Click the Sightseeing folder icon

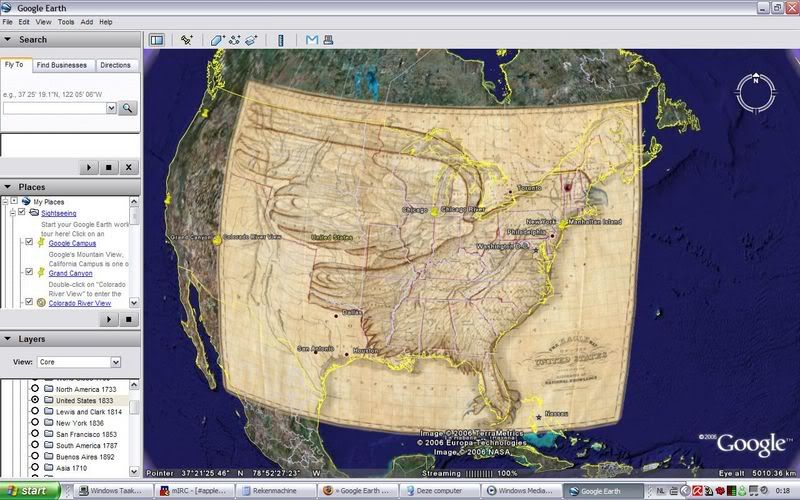tap(34, 212)
